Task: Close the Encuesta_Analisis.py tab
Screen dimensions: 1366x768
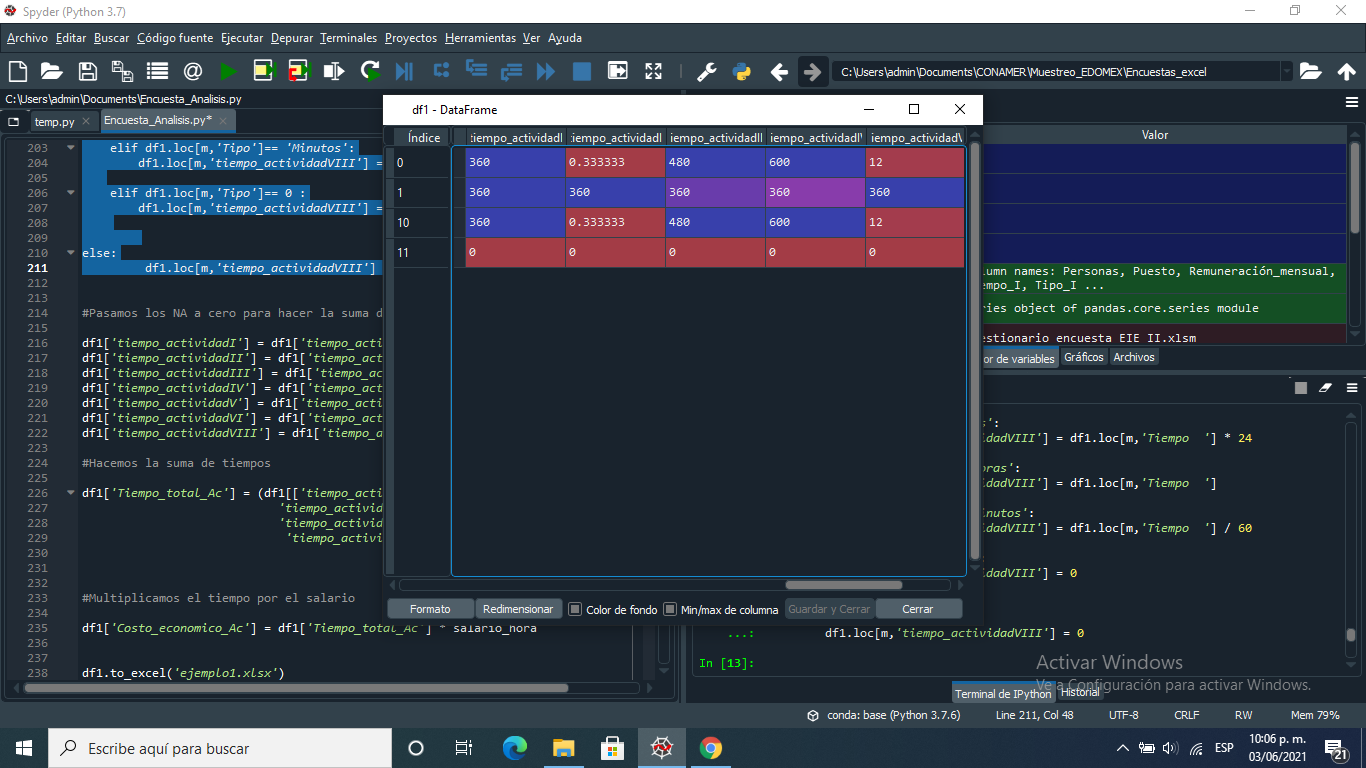Action: (224, 120)
